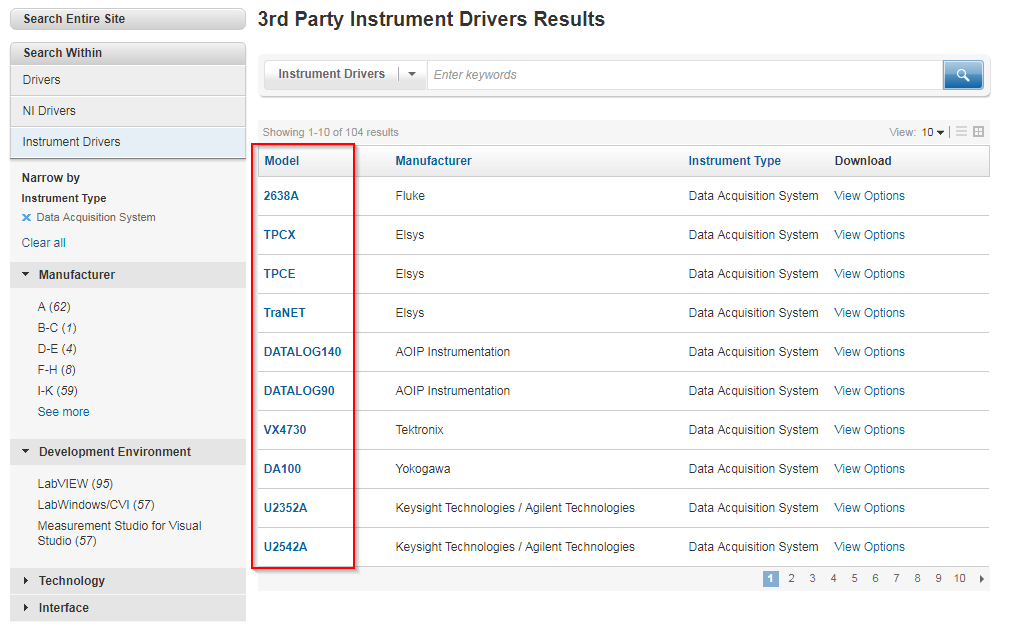The width and height of the screenshot is (1028, 635).
Task: Open the Drivers search category
Action: tap(128, 80)
